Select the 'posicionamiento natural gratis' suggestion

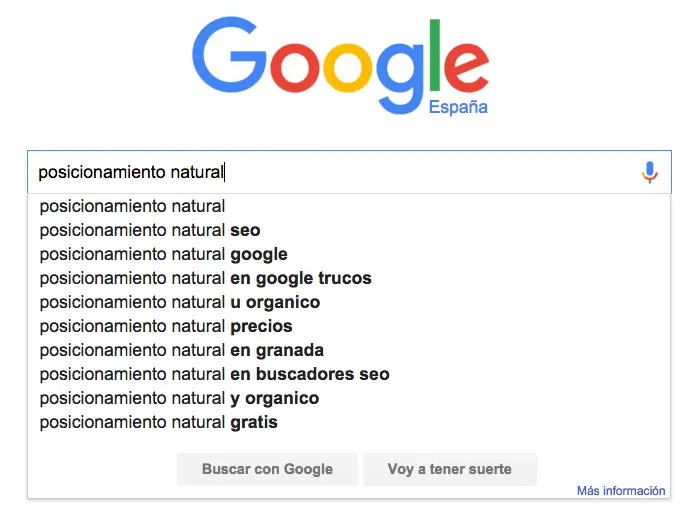pos(349,422)
